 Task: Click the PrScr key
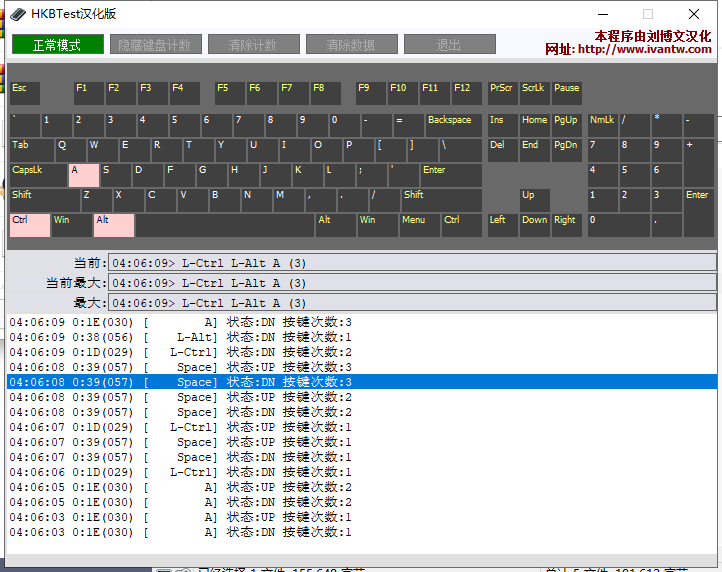[x=503, y=93]
